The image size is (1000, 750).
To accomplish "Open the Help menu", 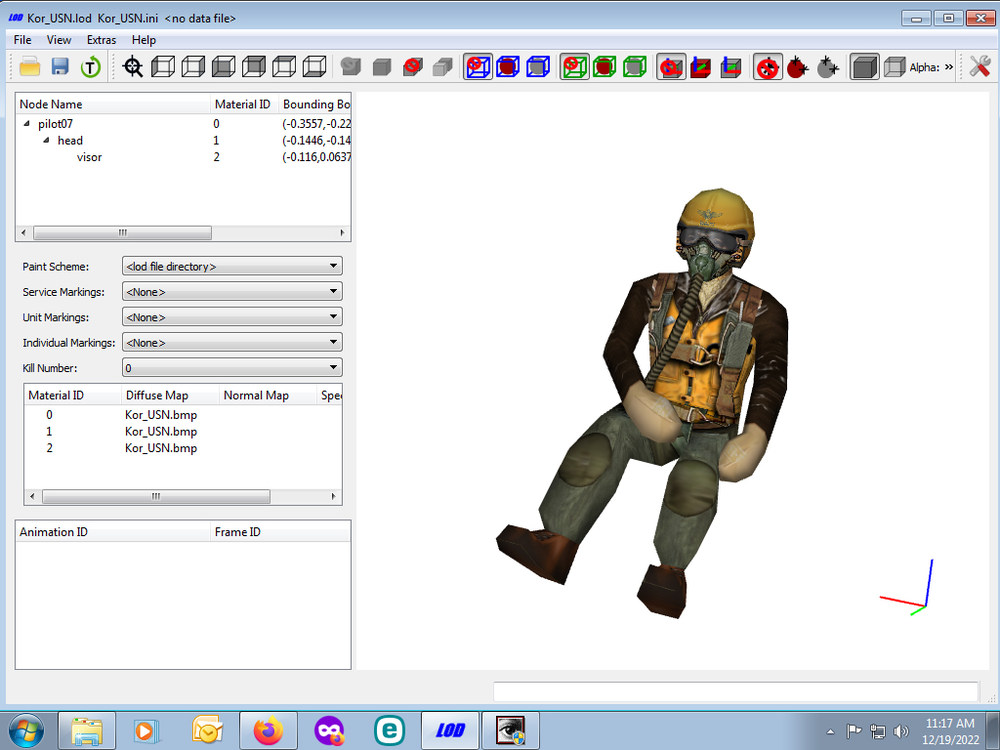I will (143, 40).
